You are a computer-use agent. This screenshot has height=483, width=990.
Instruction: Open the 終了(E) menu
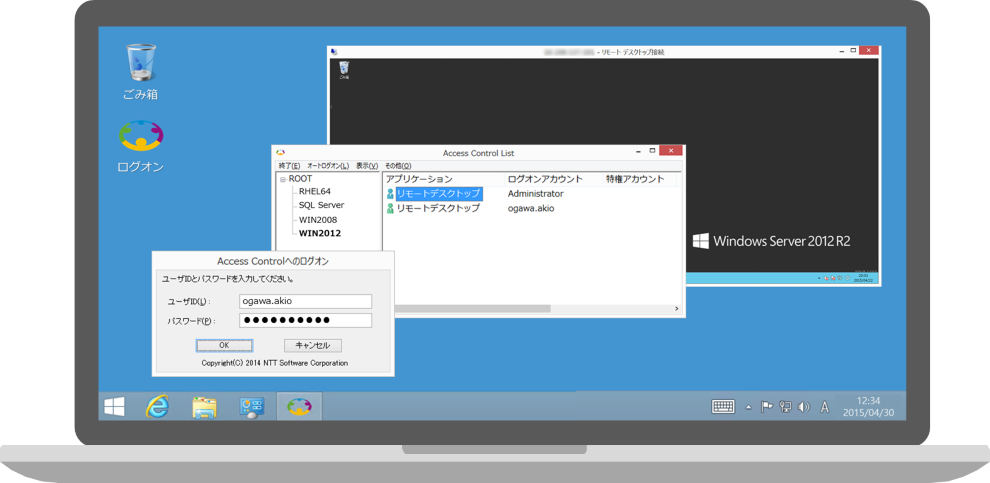coord(289,165)
